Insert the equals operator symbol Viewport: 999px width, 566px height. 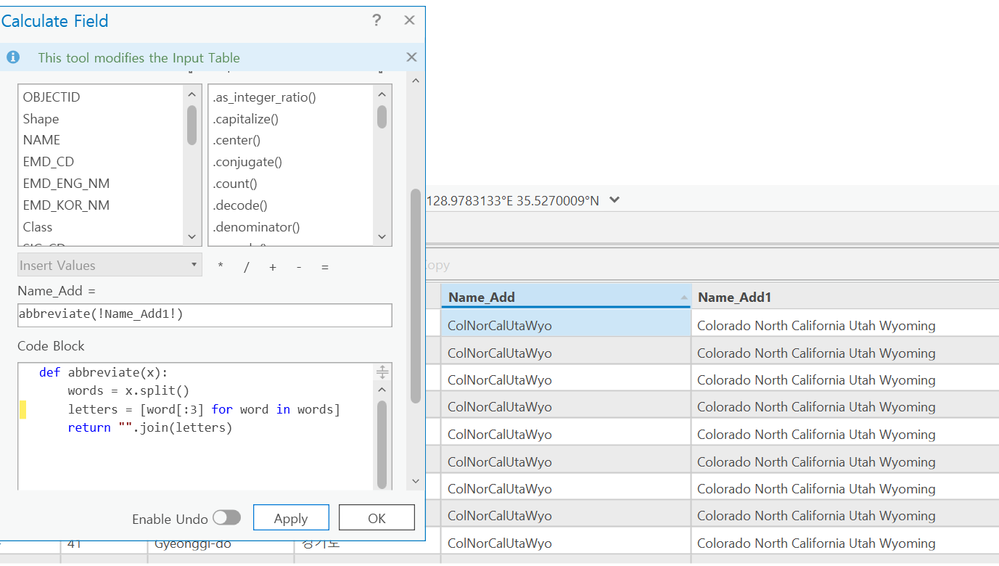[325, 267]
